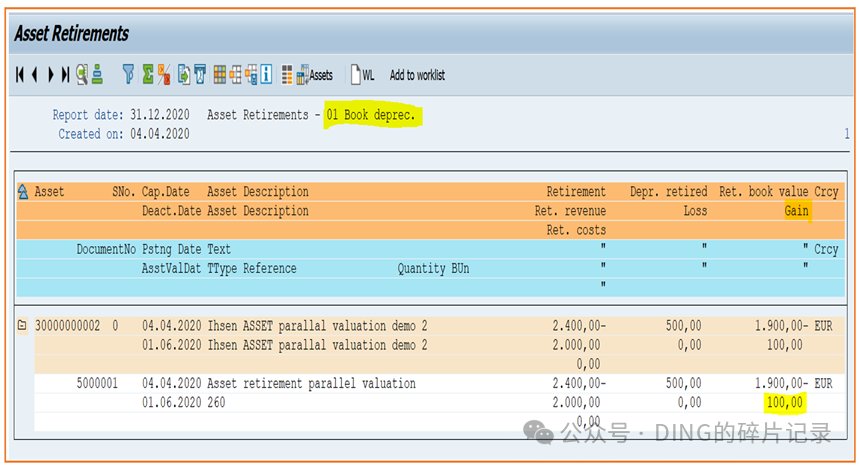Click the 'Ret. costs' column header
859x467 pixels.
coord(576,230)
